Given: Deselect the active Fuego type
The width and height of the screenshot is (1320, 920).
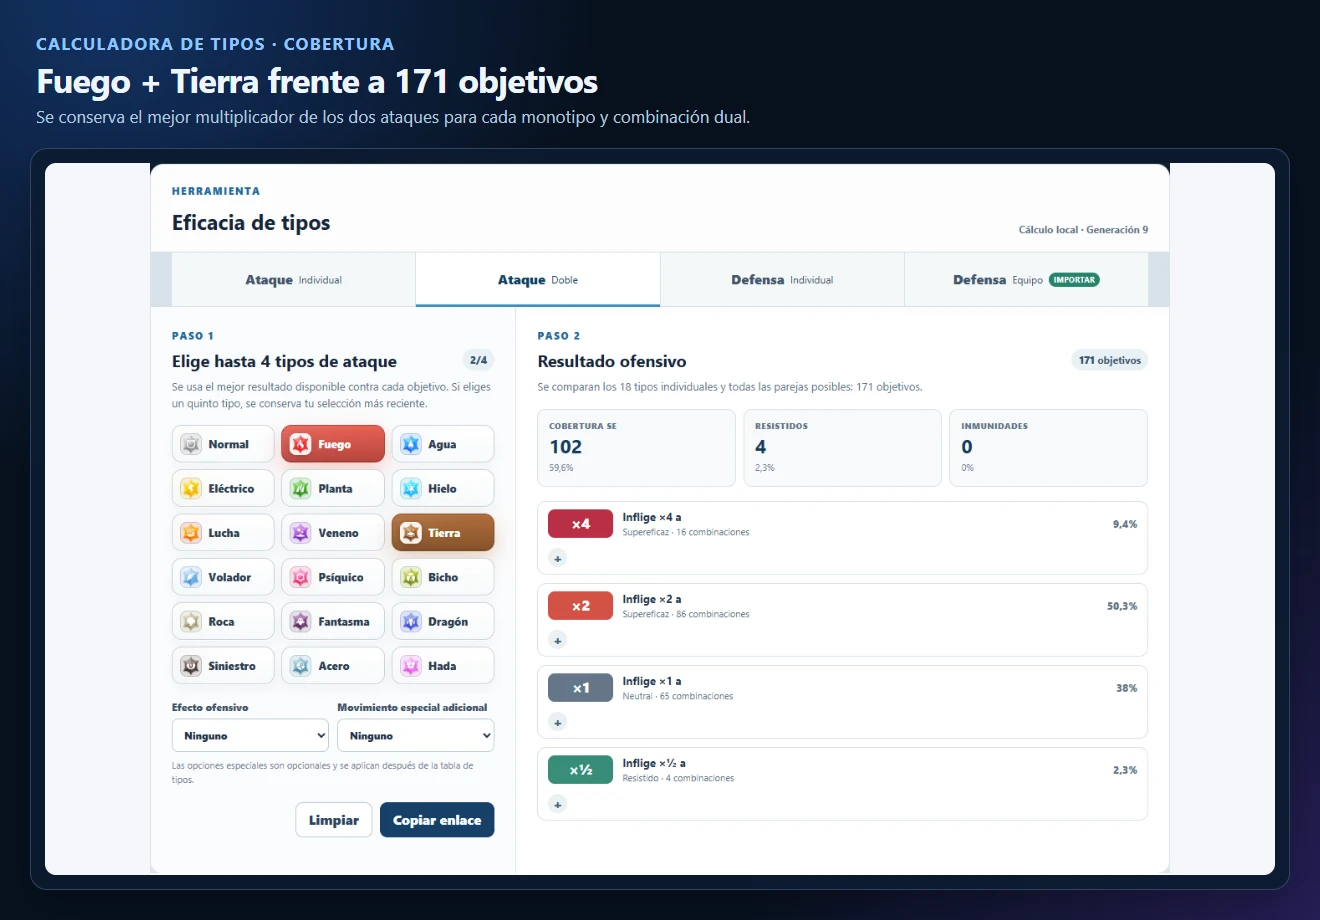Looking at the screenshot, I should (333, 444).
